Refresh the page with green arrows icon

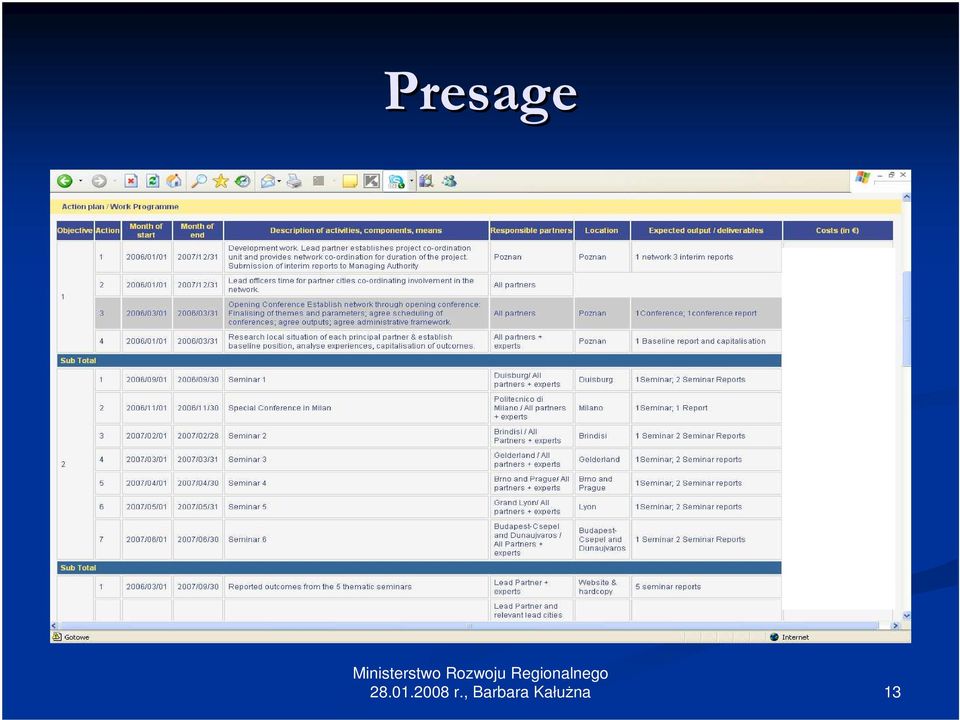(153, 181)
